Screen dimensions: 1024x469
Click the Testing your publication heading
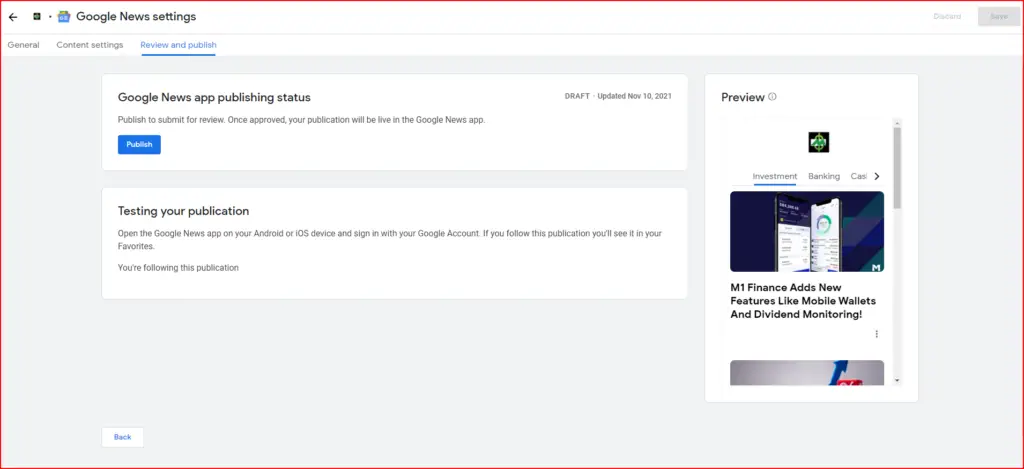tap(184, 211)
